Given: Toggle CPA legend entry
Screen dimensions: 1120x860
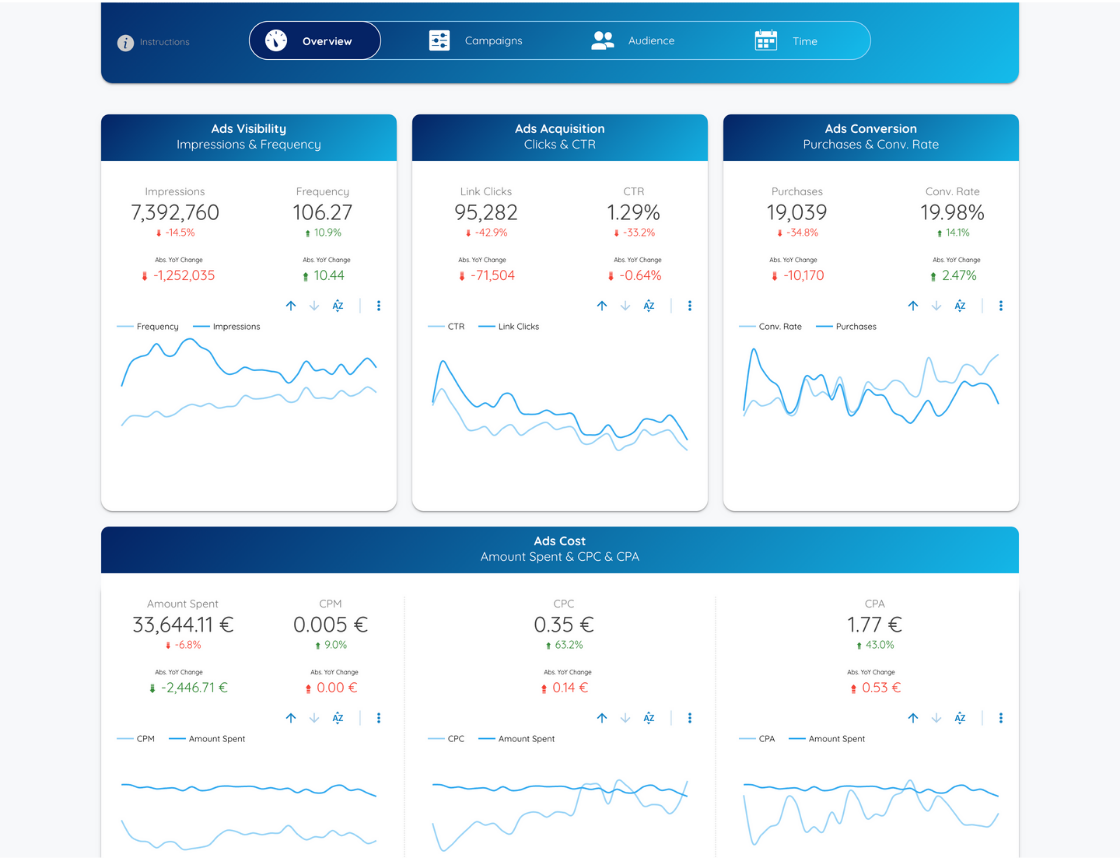Looking at the screenshot, I should click(x=757, y=739).
